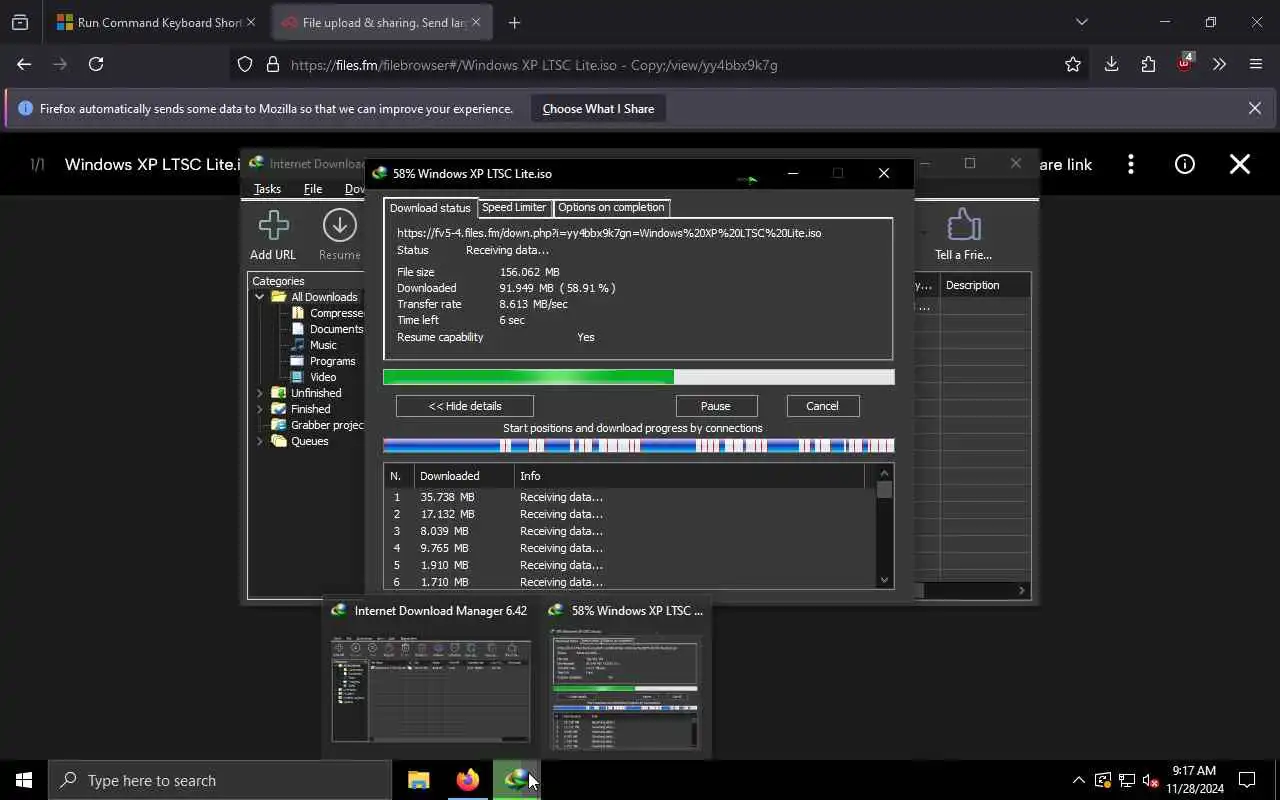Click the Resume download arrow icon
Image resolution: width=1280 pixels, height=800 pixels.
click(340, 225)
